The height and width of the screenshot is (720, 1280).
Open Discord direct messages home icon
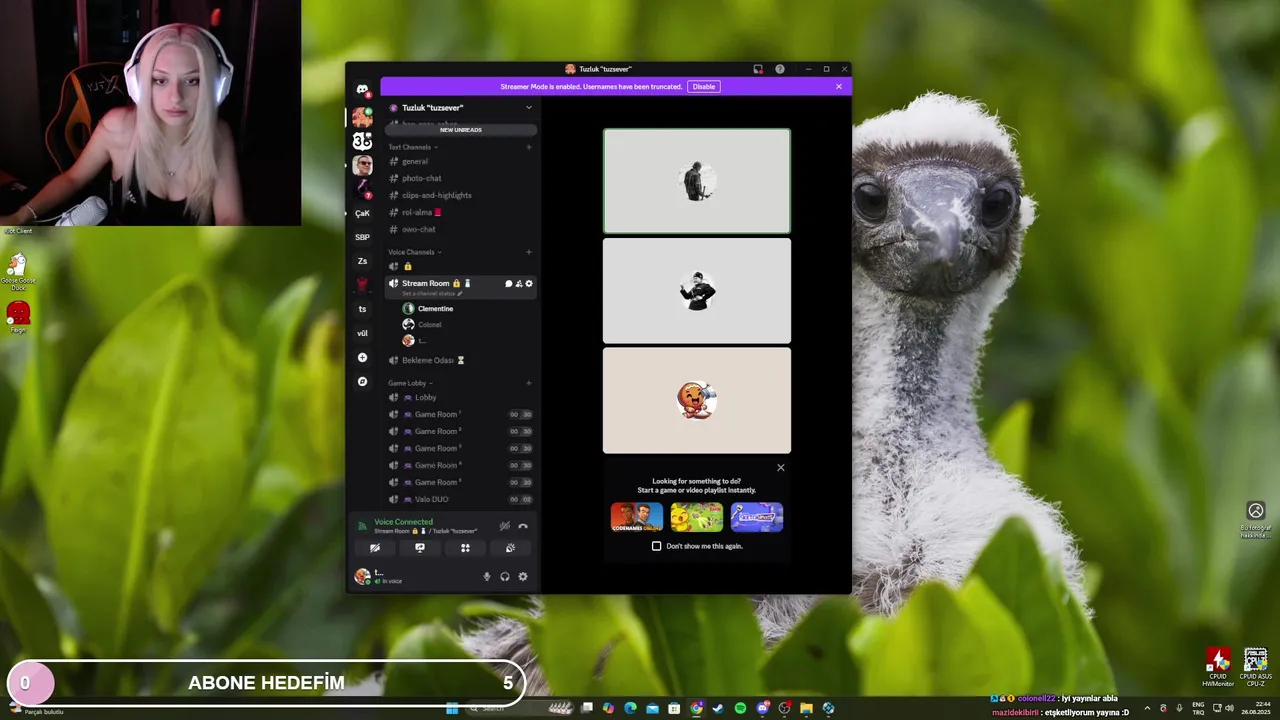point(362,90)
